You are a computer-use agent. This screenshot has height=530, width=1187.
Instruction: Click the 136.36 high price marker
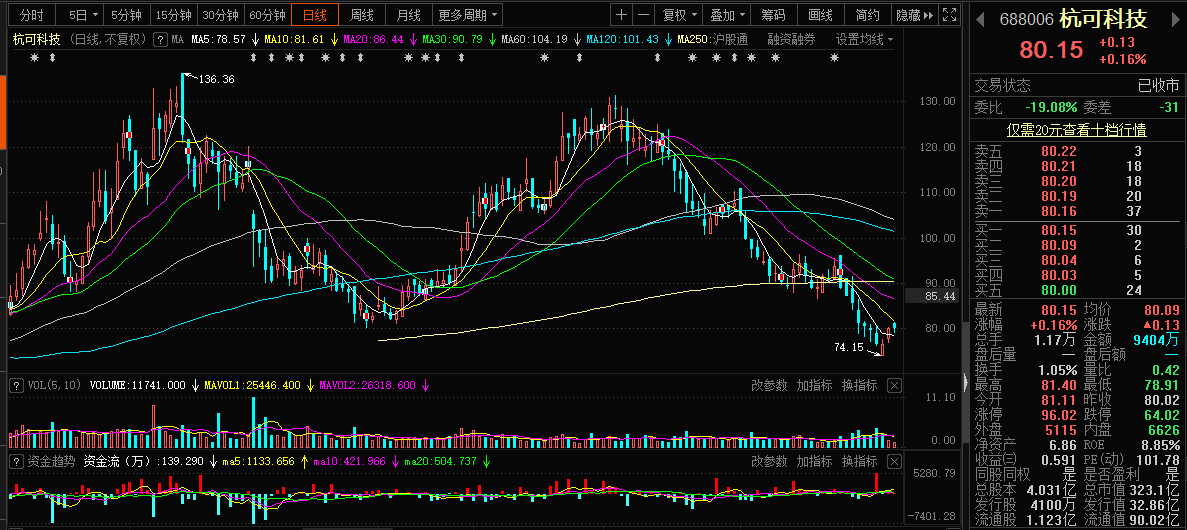(216, 79)
